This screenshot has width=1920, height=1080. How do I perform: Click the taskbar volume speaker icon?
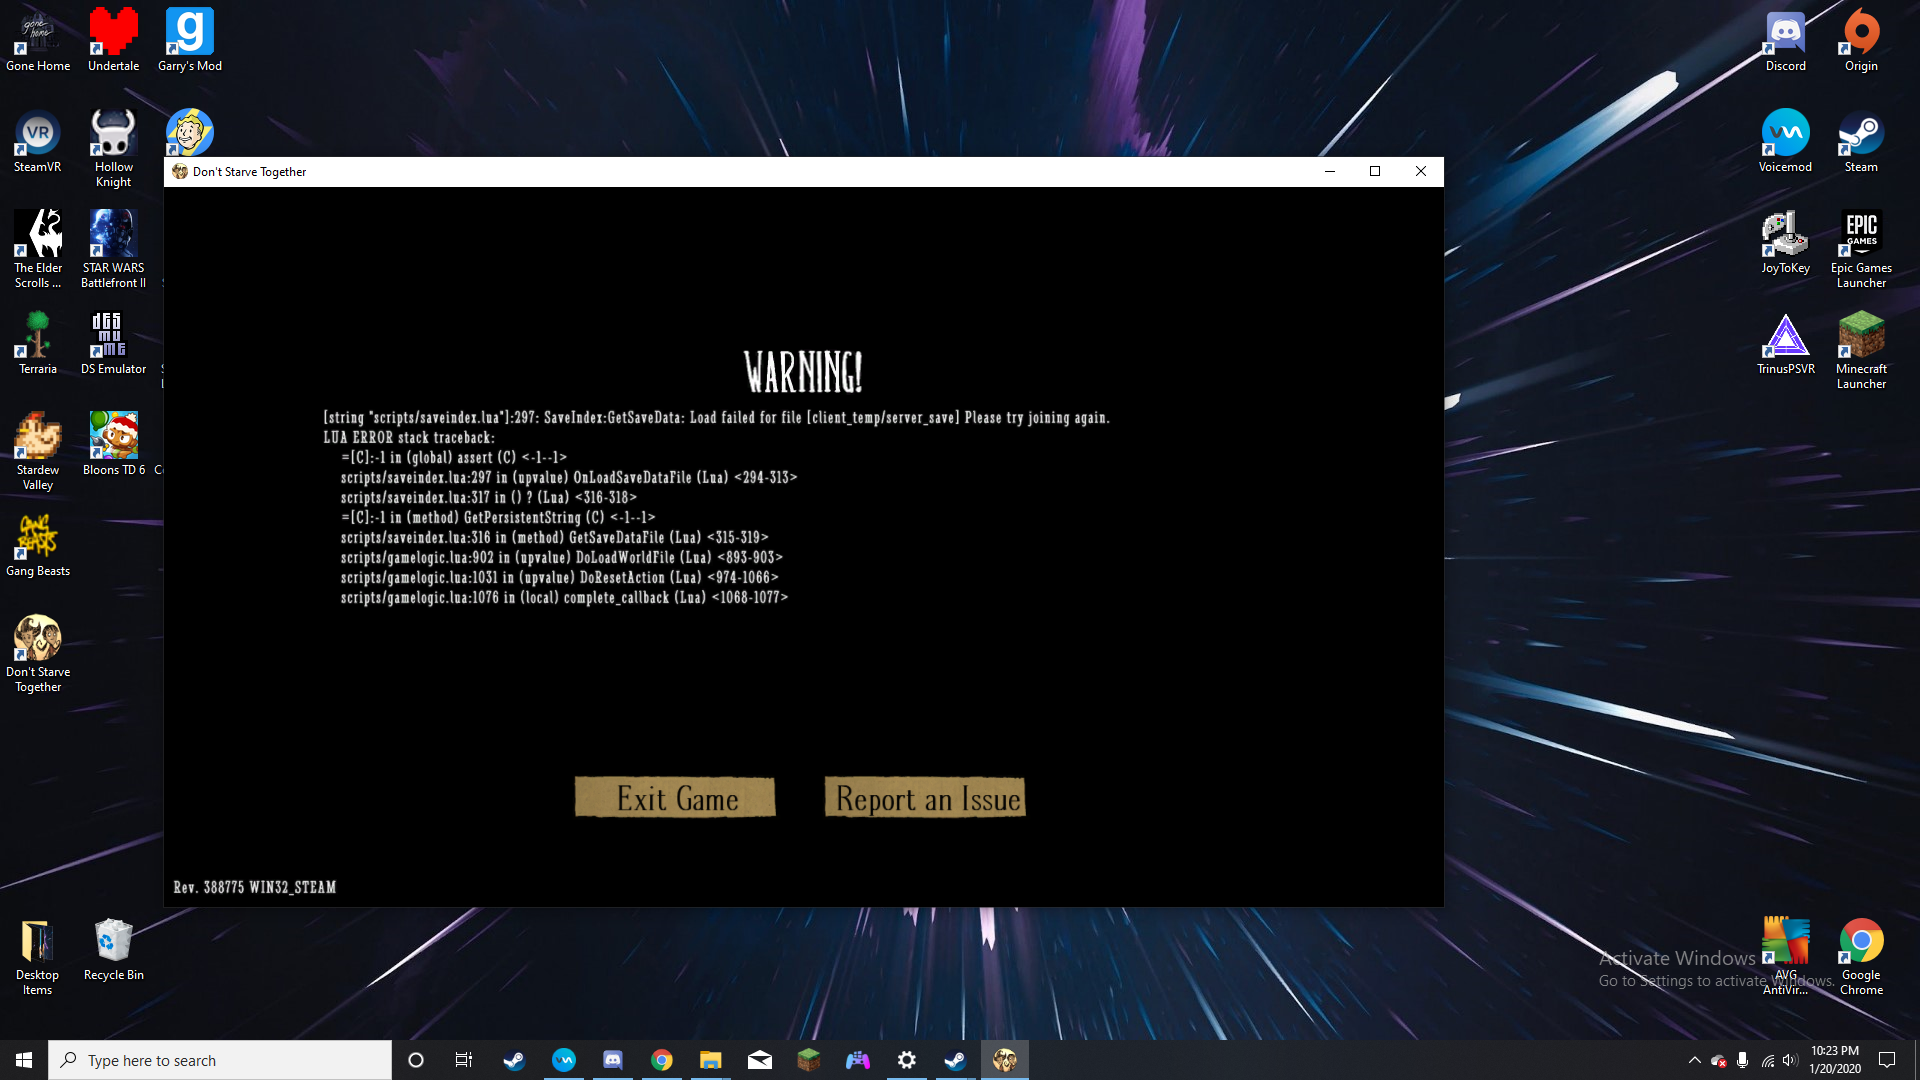coord(1790,1060)
